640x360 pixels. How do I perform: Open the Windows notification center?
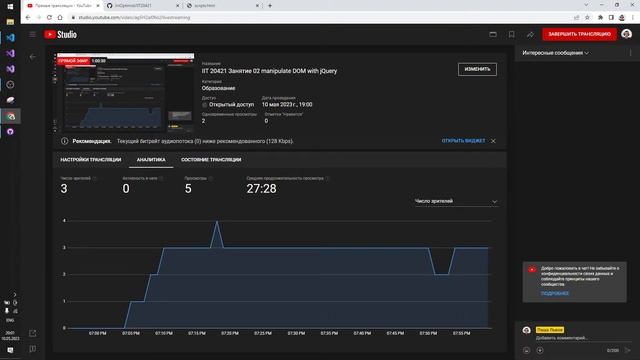tap(10, 350)
